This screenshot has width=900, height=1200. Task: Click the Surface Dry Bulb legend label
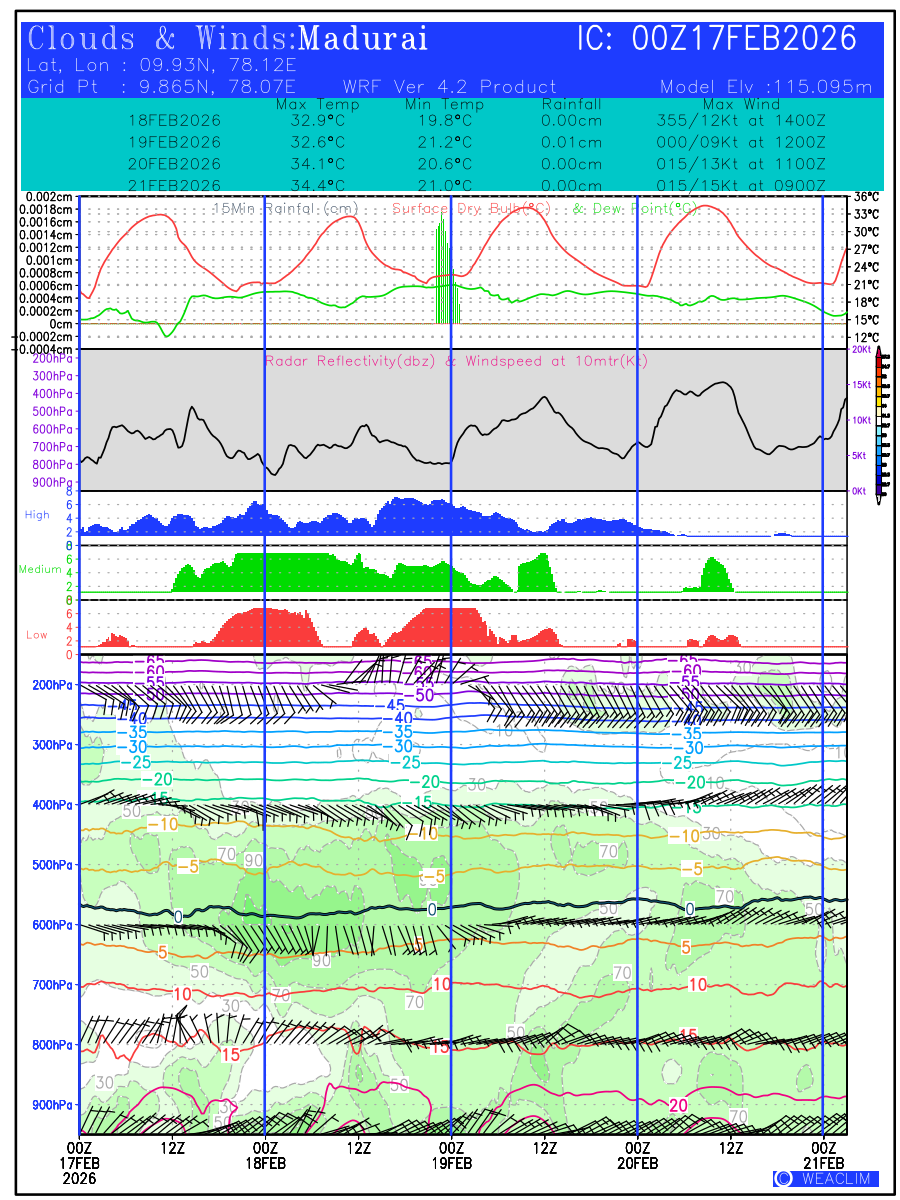pos(472,208)
